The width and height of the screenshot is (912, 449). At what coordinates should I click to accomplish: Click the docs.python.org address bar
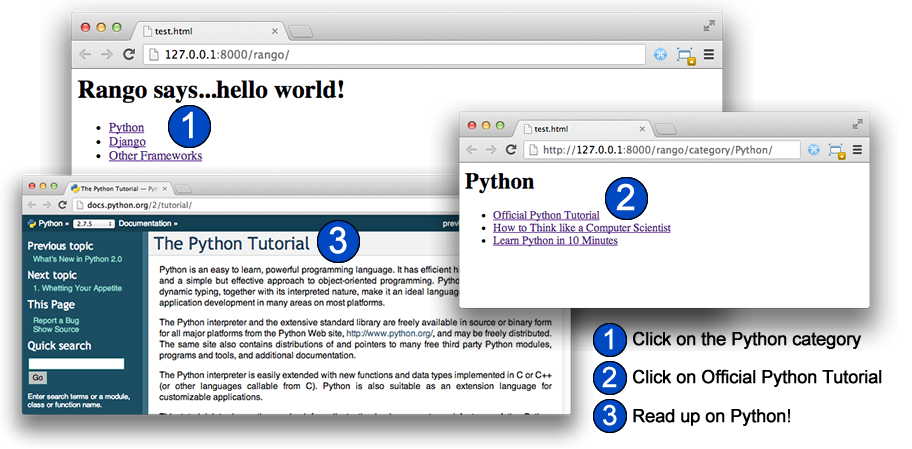click(x=268, y=205)
